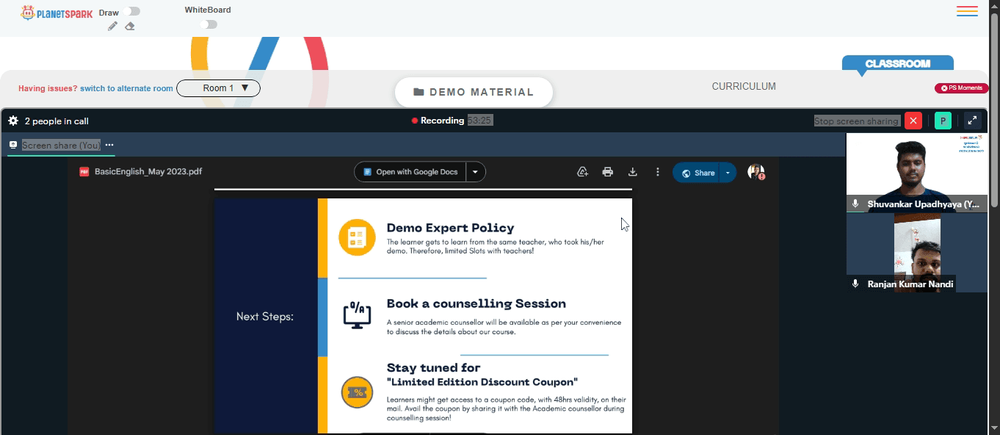Download the PDF file

click(x=633, y=172)
